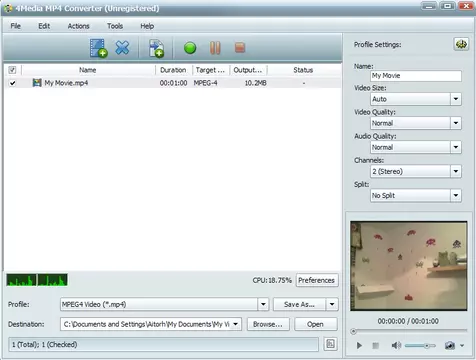The image size is (476, 360).
Task: Expand the Split dropdown showing No Split
Action: 416,195
